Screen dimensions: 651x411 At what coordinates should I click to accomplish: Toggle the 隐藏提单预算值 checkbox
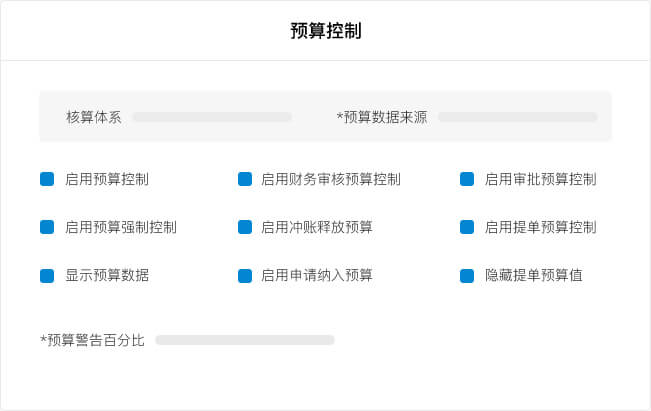pos(467,276)
